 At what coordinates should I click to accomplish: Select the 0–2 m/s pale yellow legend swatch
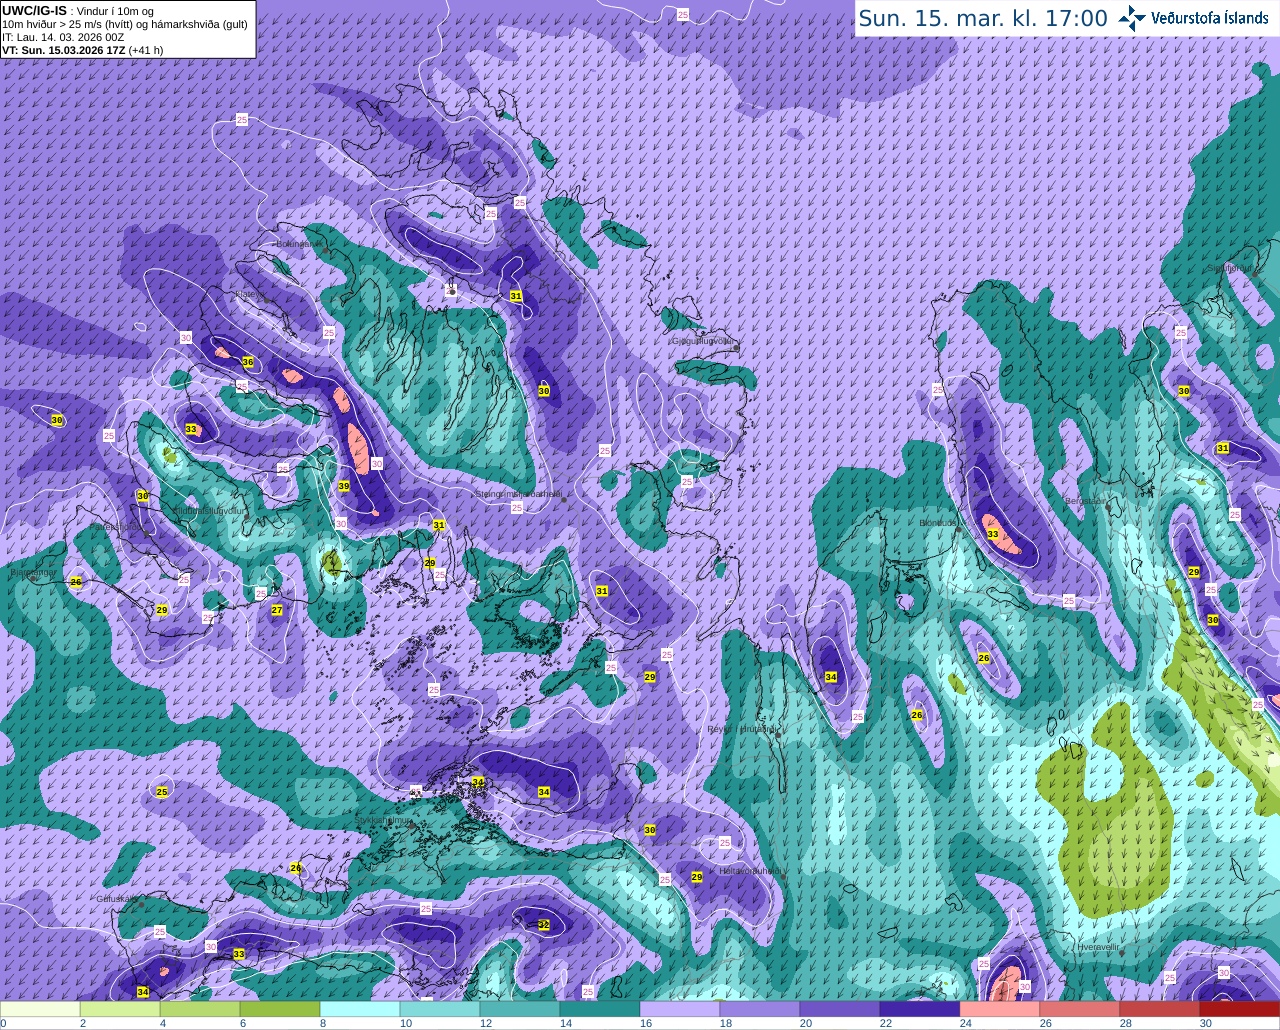point(41,1009)
